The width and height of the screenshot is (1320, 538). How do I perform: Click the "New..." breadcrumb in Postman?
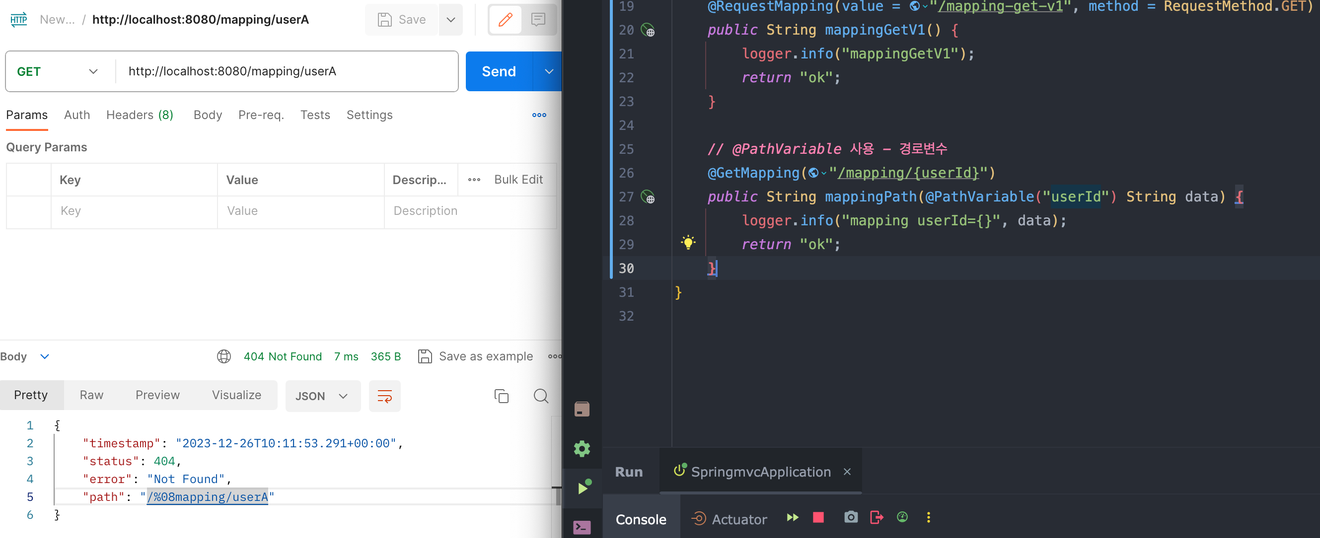tap(57, 19)
